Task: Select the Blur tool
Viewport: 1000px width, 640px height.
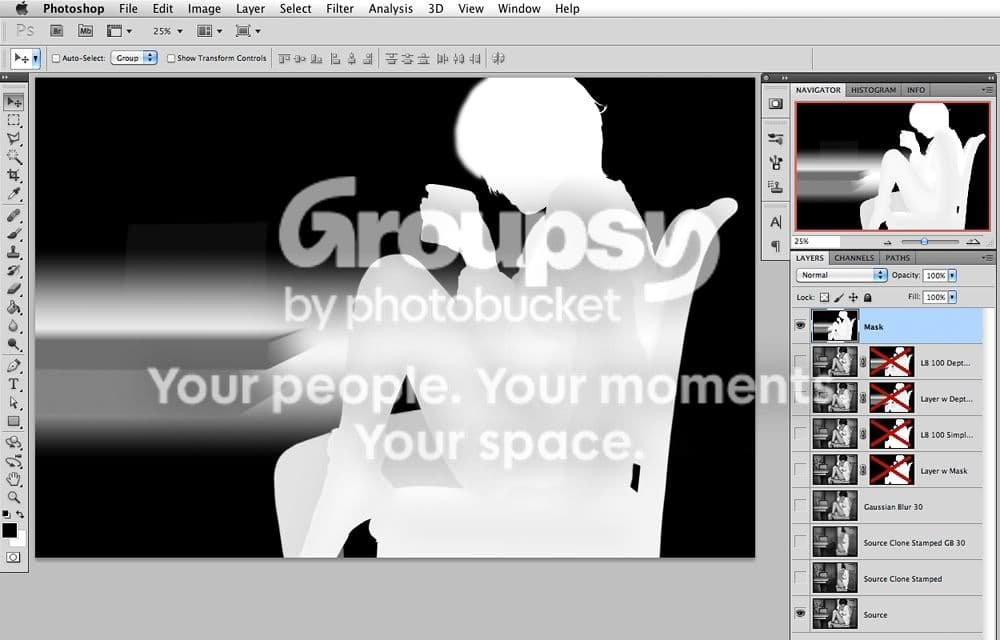Action: click(13, 326)
